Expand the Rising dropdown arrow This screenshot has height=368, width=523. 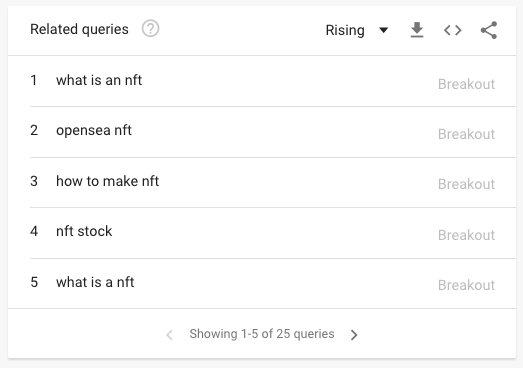pyautogui.click(x=384, y=30)
